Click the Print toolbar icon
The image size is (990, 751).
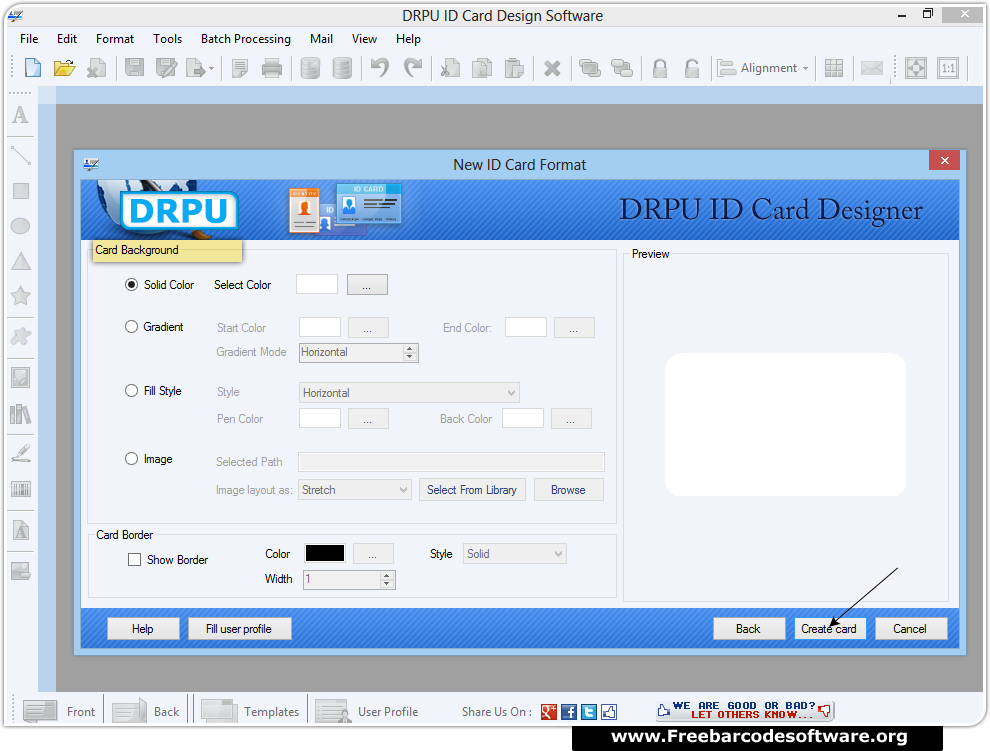tap(271, 68)
